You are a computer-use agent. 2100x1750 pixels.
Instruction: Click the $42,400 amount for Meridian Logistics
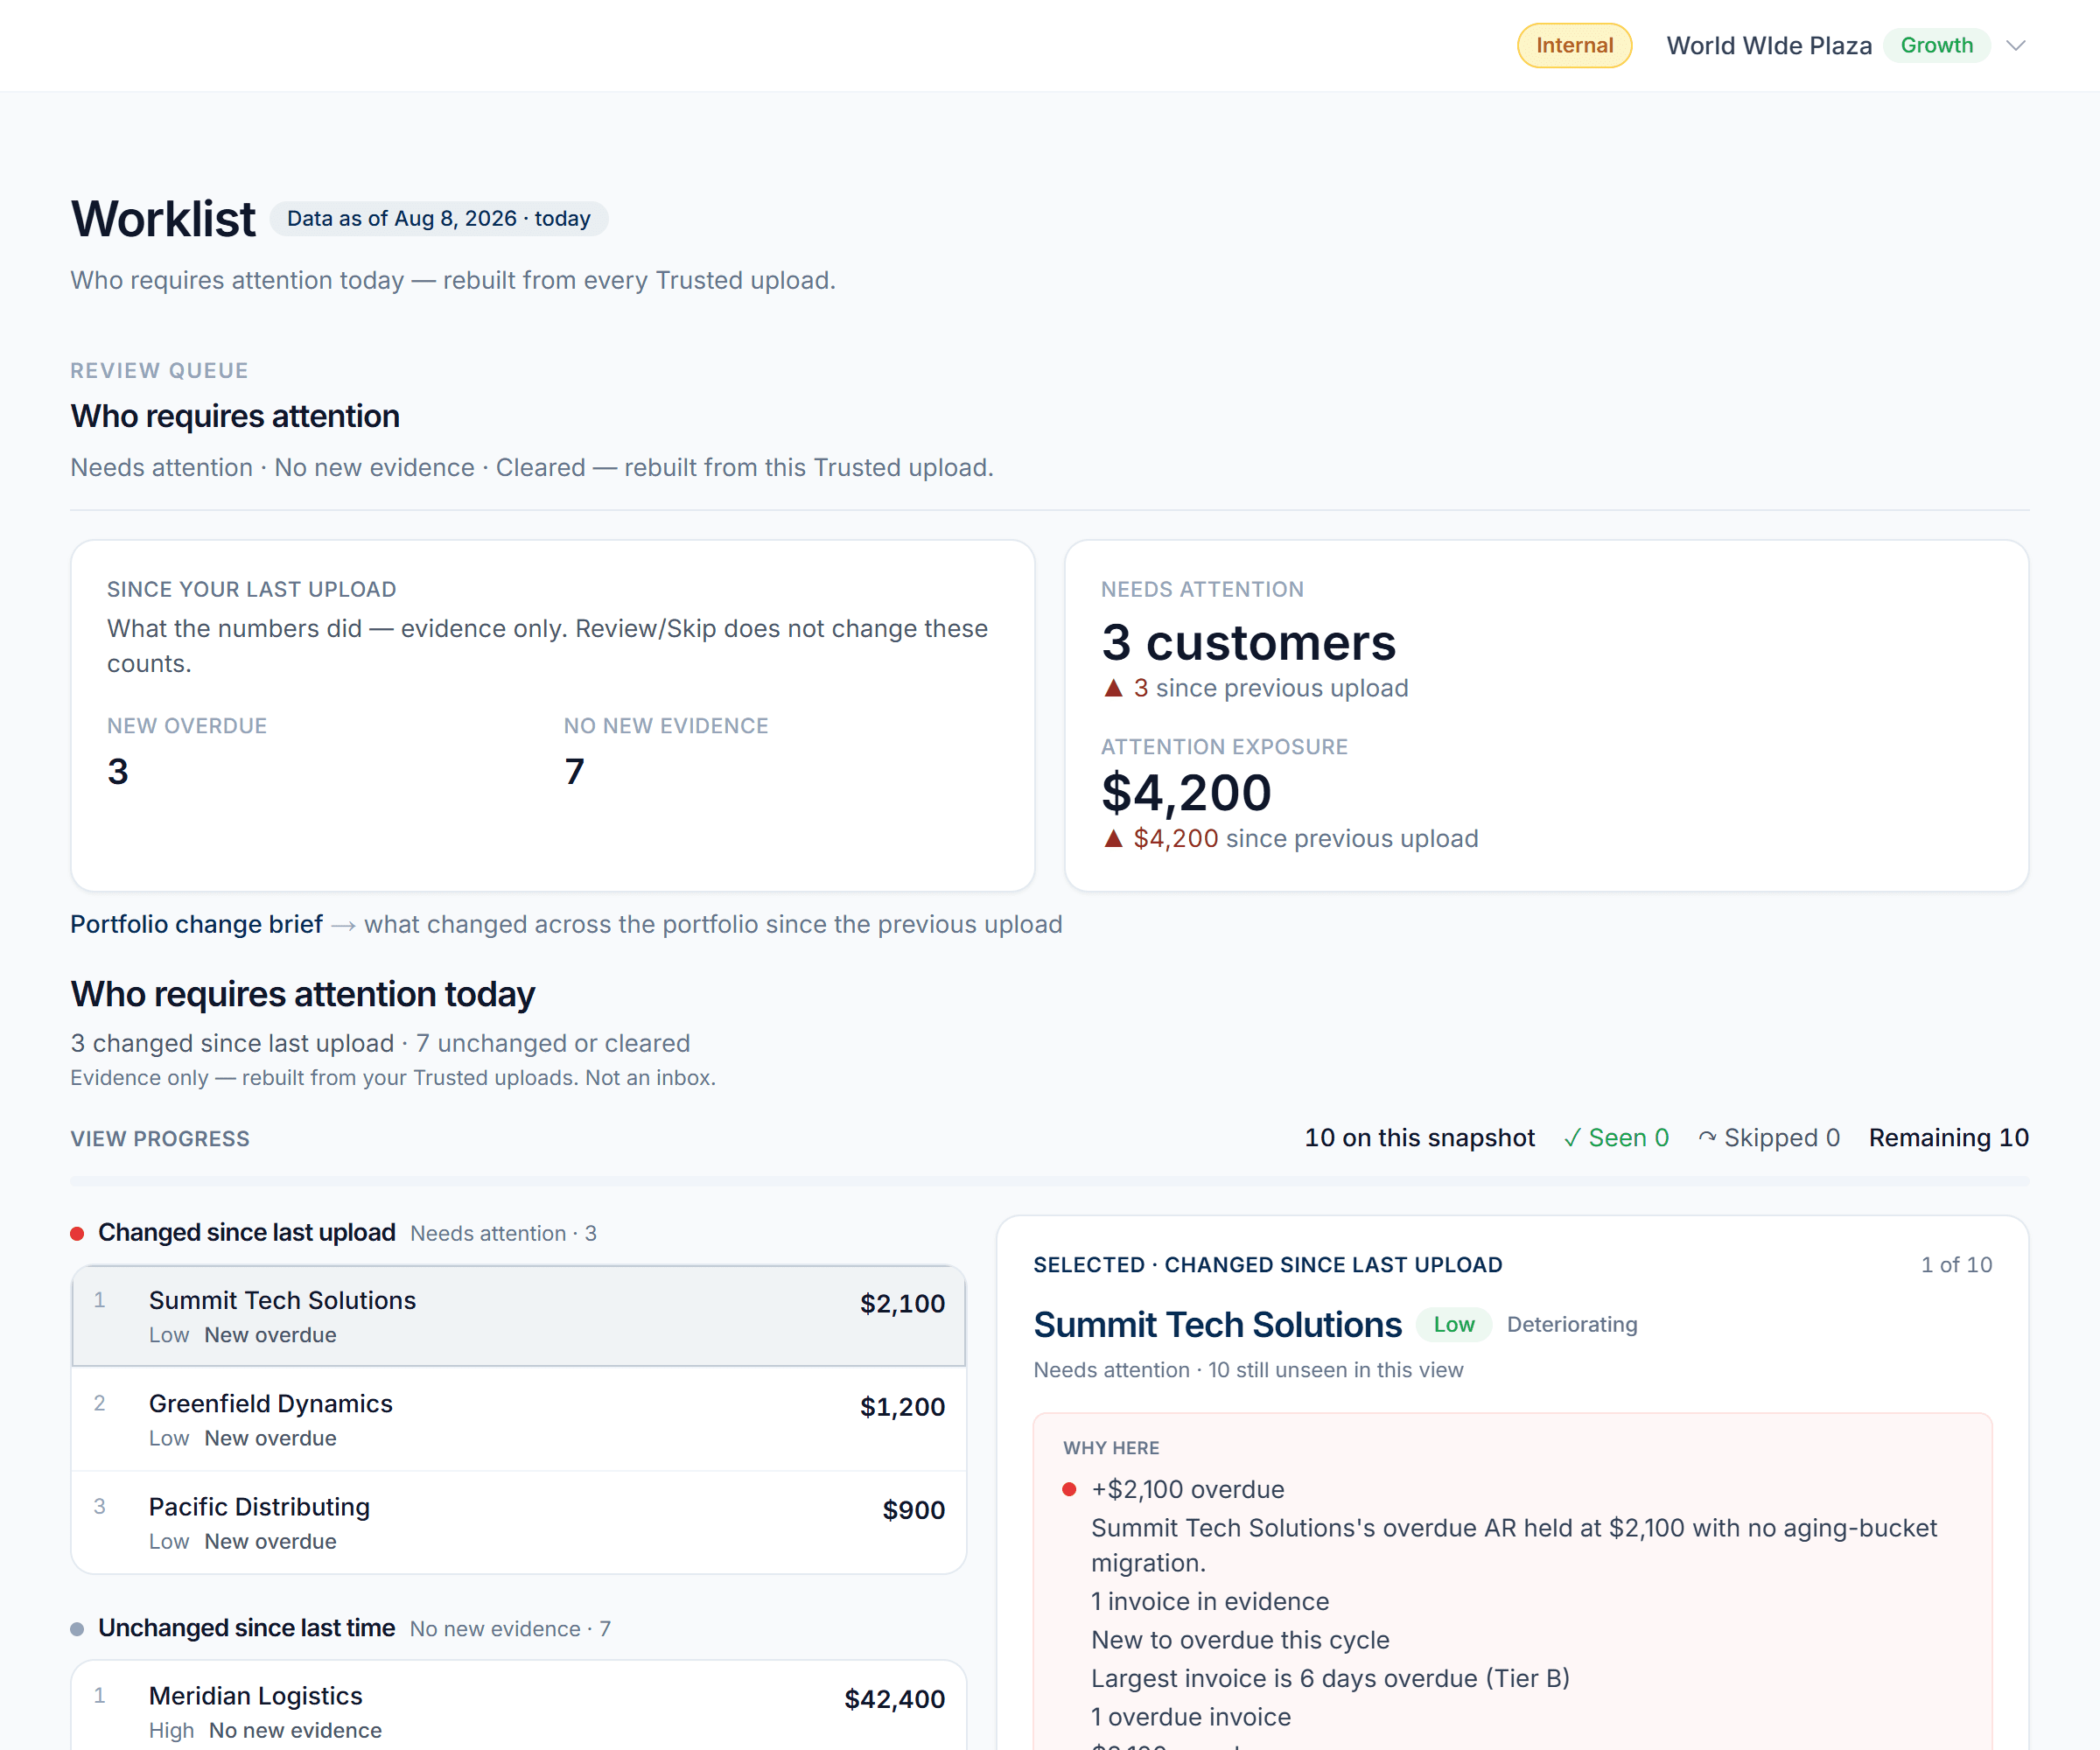pyautogui.click(x=894, y=1699)
